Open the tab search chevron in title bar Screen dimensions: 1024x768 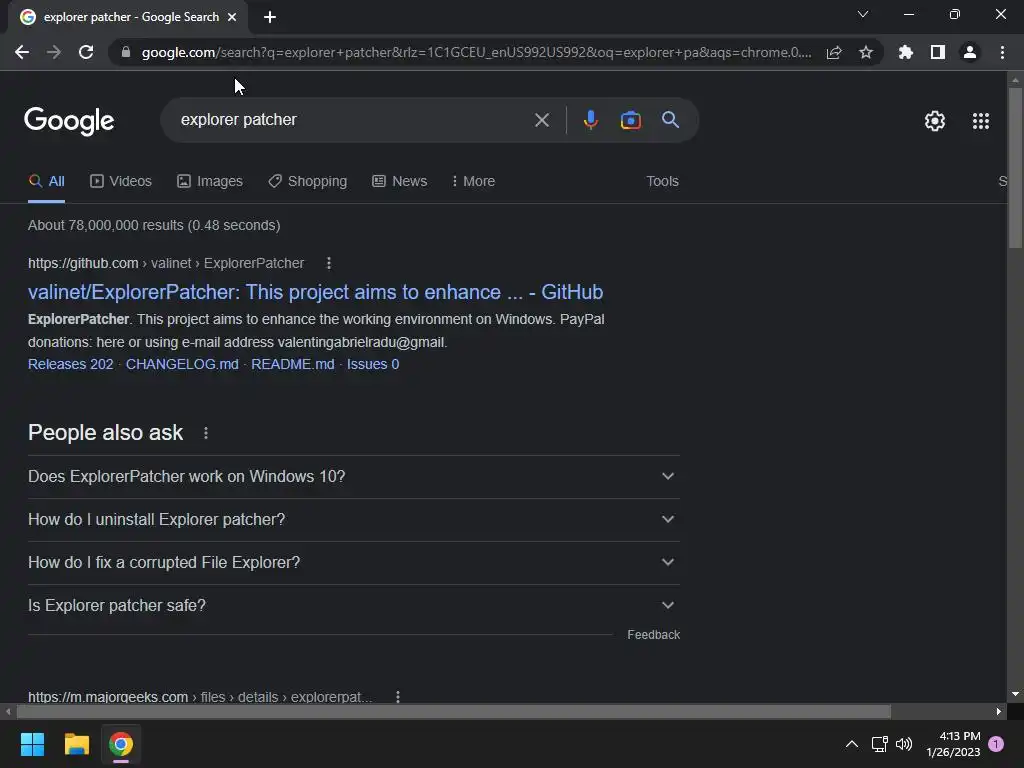863,14
